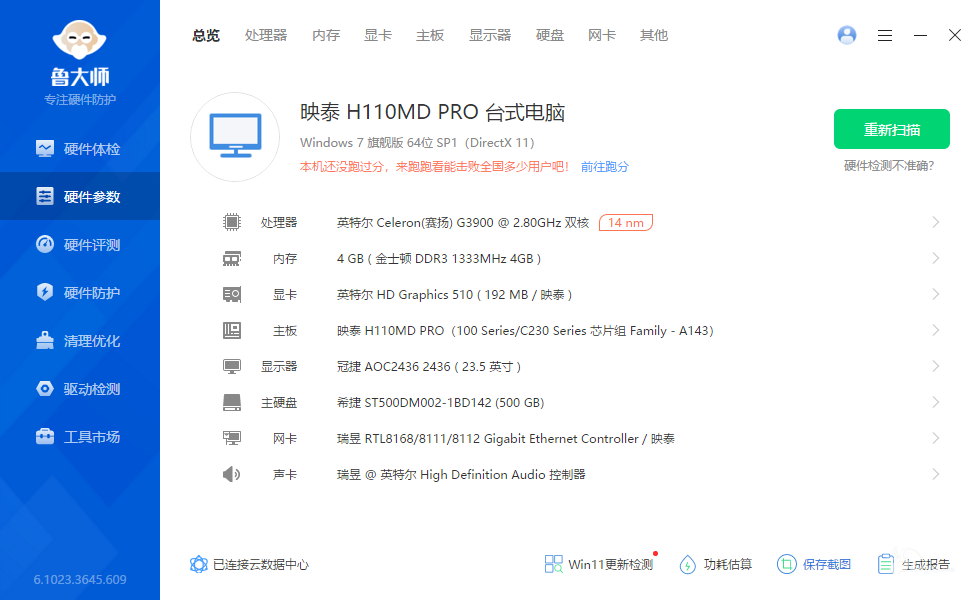Screen dimensions: 980x600
Task: Click the 金士顿 DDR3 memory description
Action: 439,259
